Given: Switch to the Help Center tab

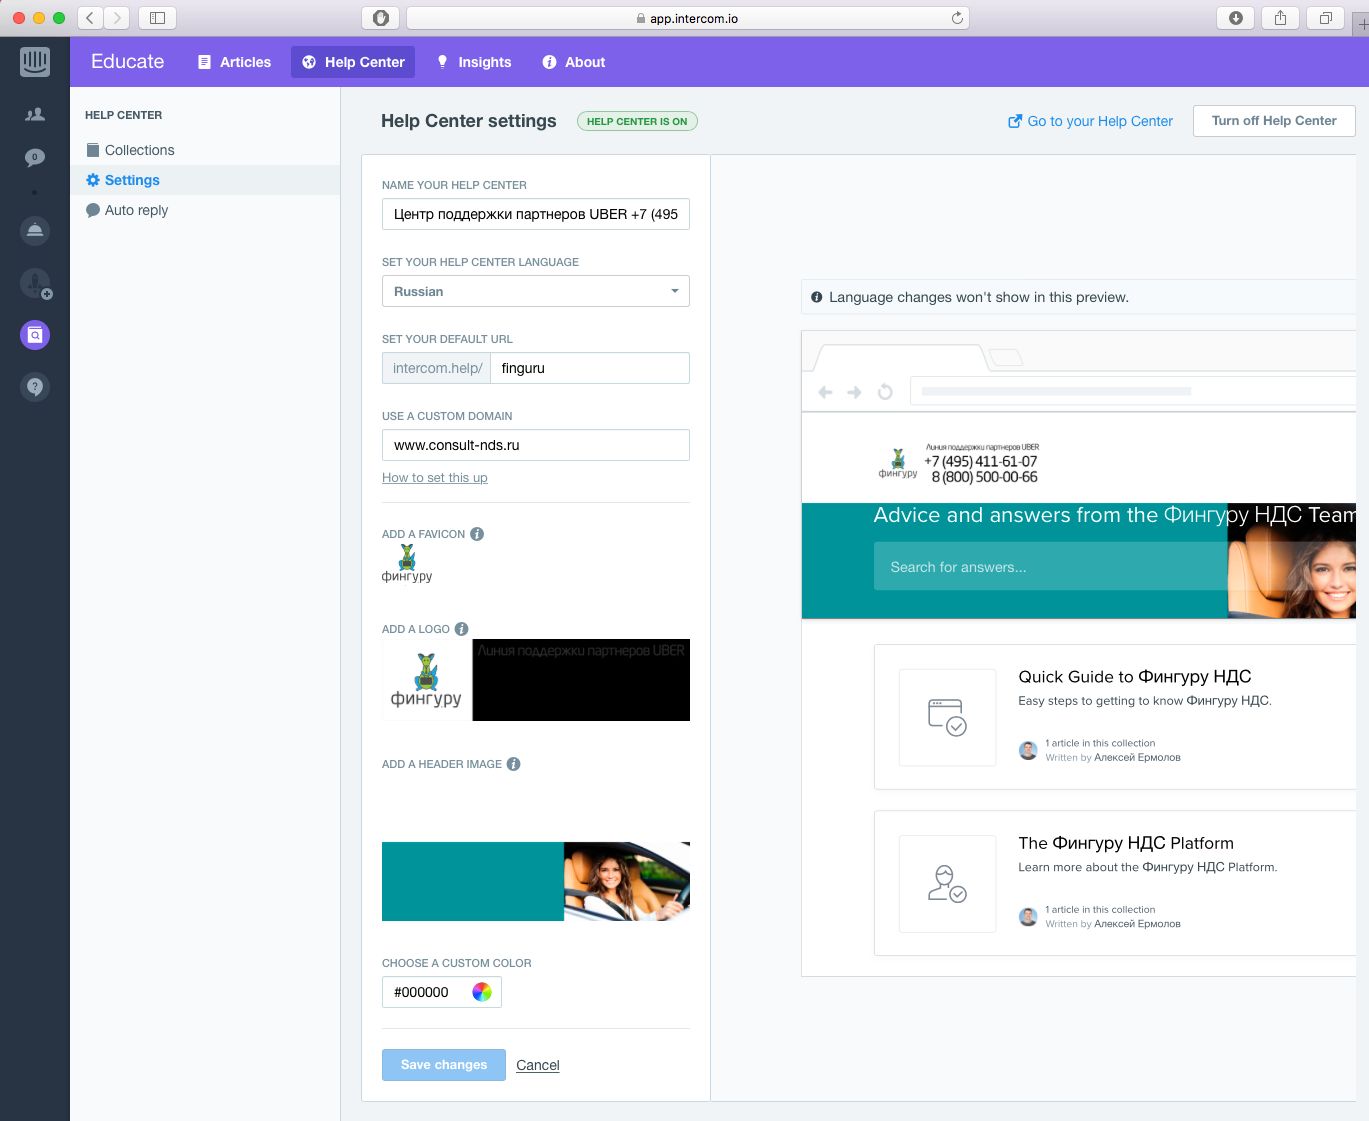Looking at the screenshot, I should (x=353, y=62).
